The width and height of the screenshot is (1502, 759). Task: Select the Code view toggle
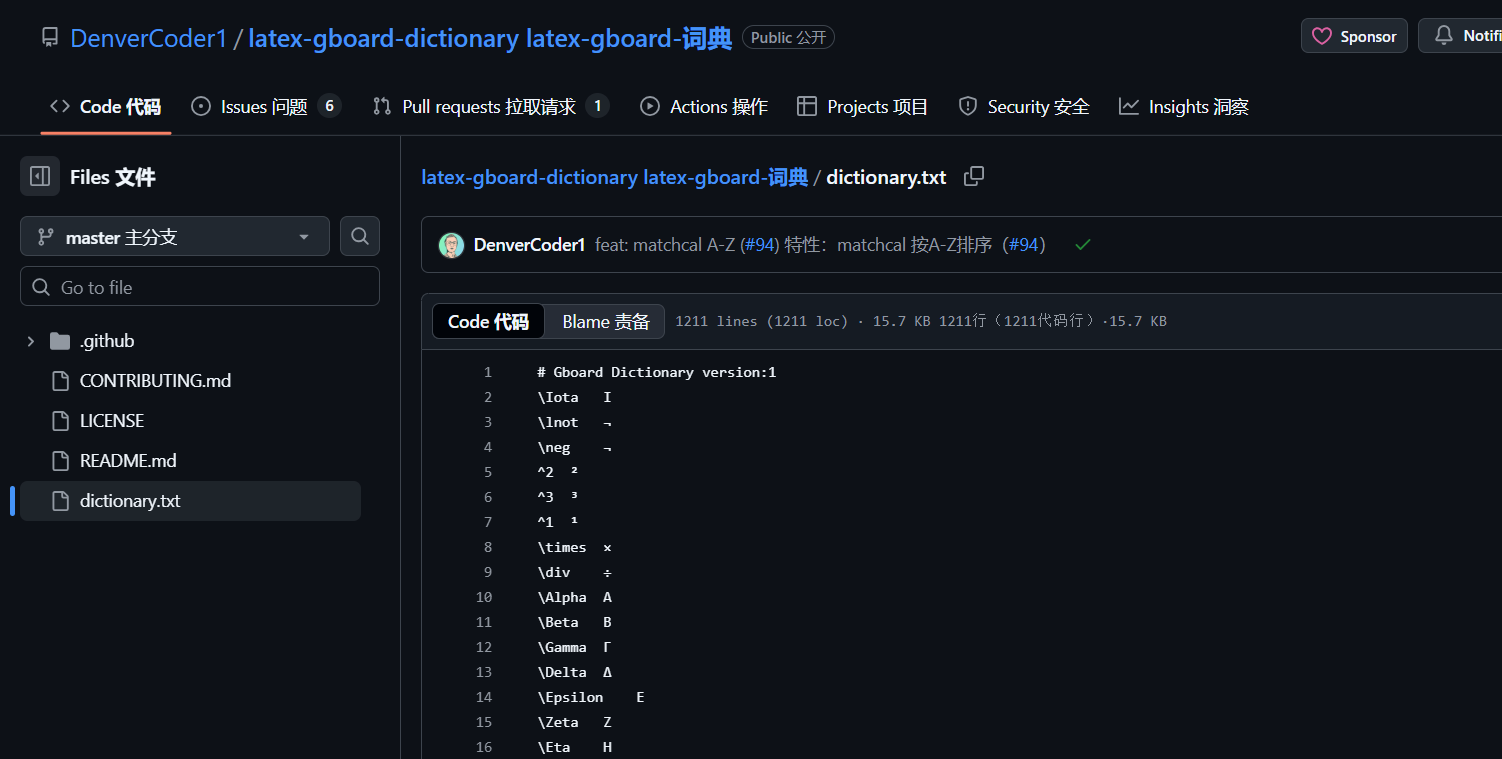(488, 321)
